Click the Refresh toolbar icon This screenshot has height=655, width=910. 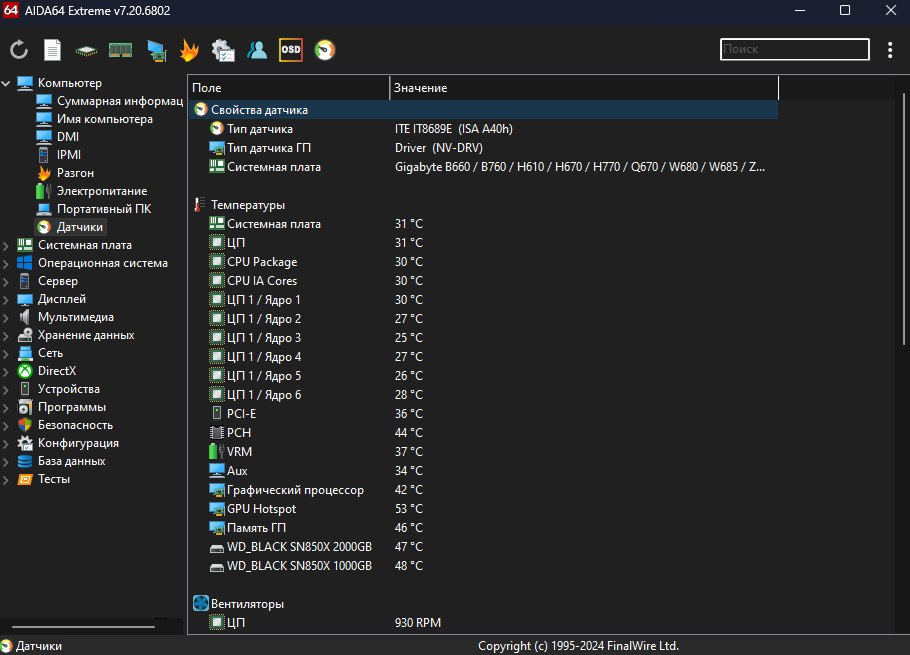[x=19, y=50]
